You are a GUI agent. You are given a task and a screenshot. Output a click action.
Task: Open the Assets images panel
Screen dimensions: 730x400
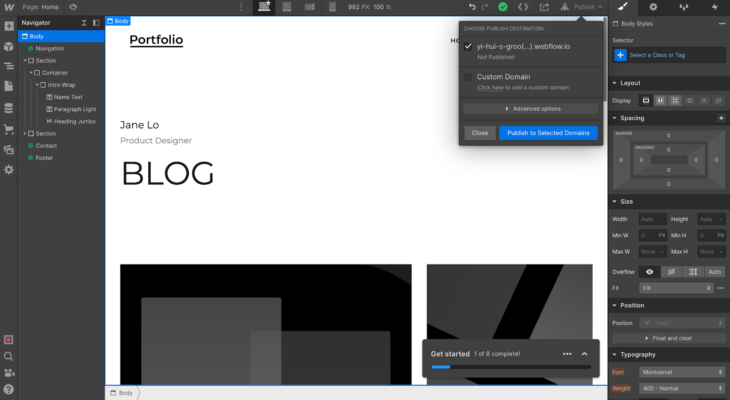pyautogui.click(x=8, y=150)
